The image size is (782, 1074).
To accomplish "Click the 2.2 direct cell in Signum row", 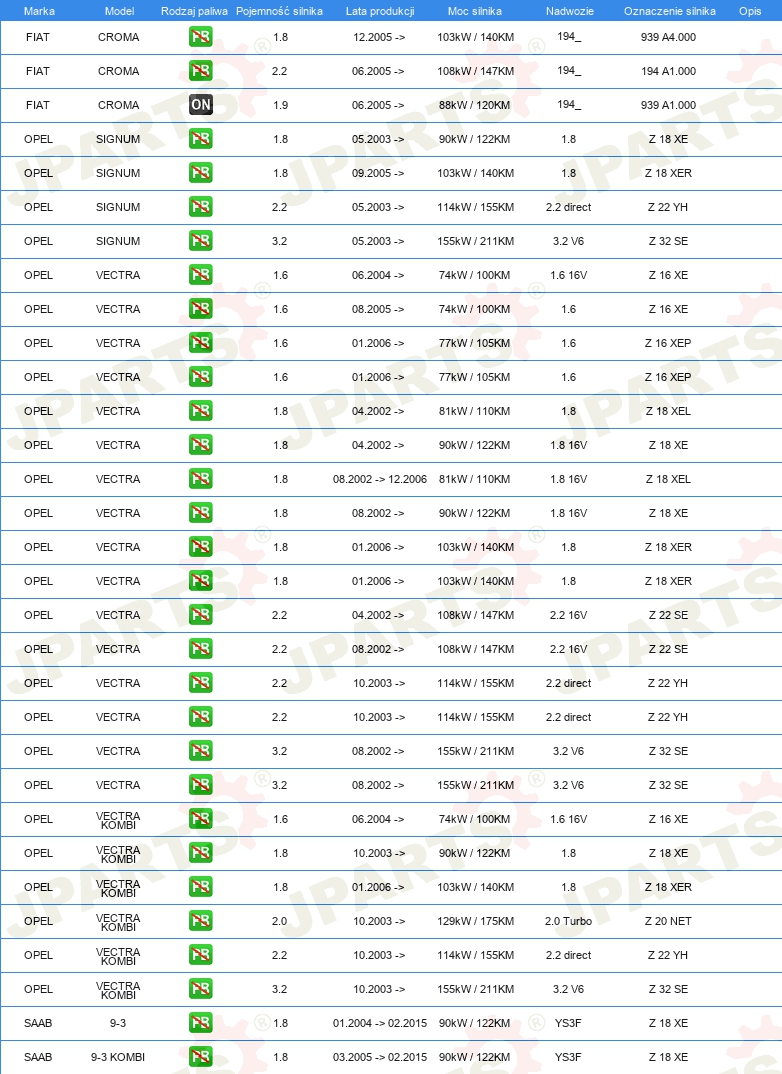I will pos(568,207).
